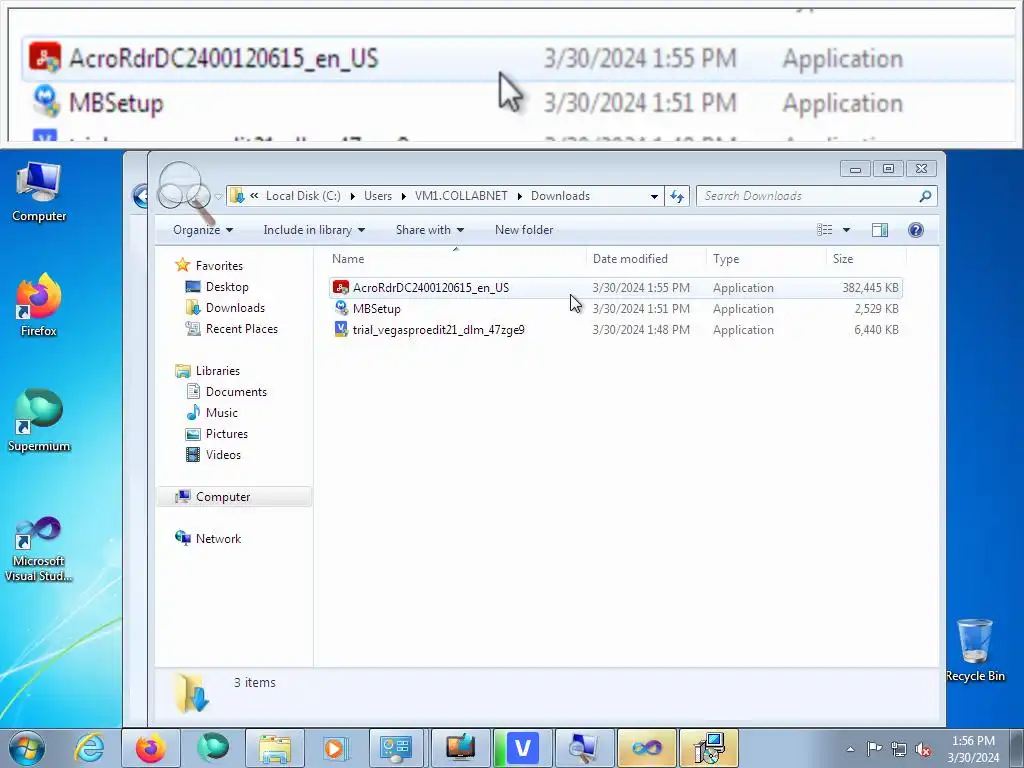Image resolution: width=1024 pixels, height=768 pixels.
Task: Select the trial_vegasproedit21_dlm_47zge9 file
Action: tap(616, 330)
